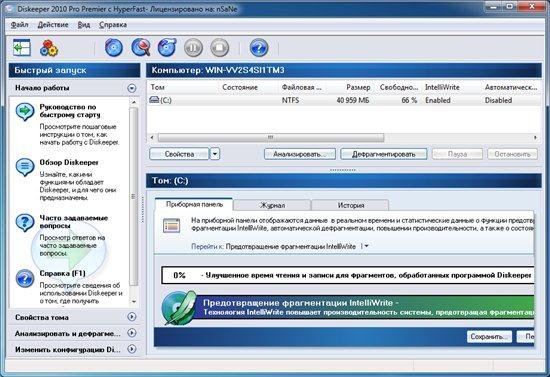Click Часто задаваемые вопросы link
550x377 pixels.
coord(73,222)
